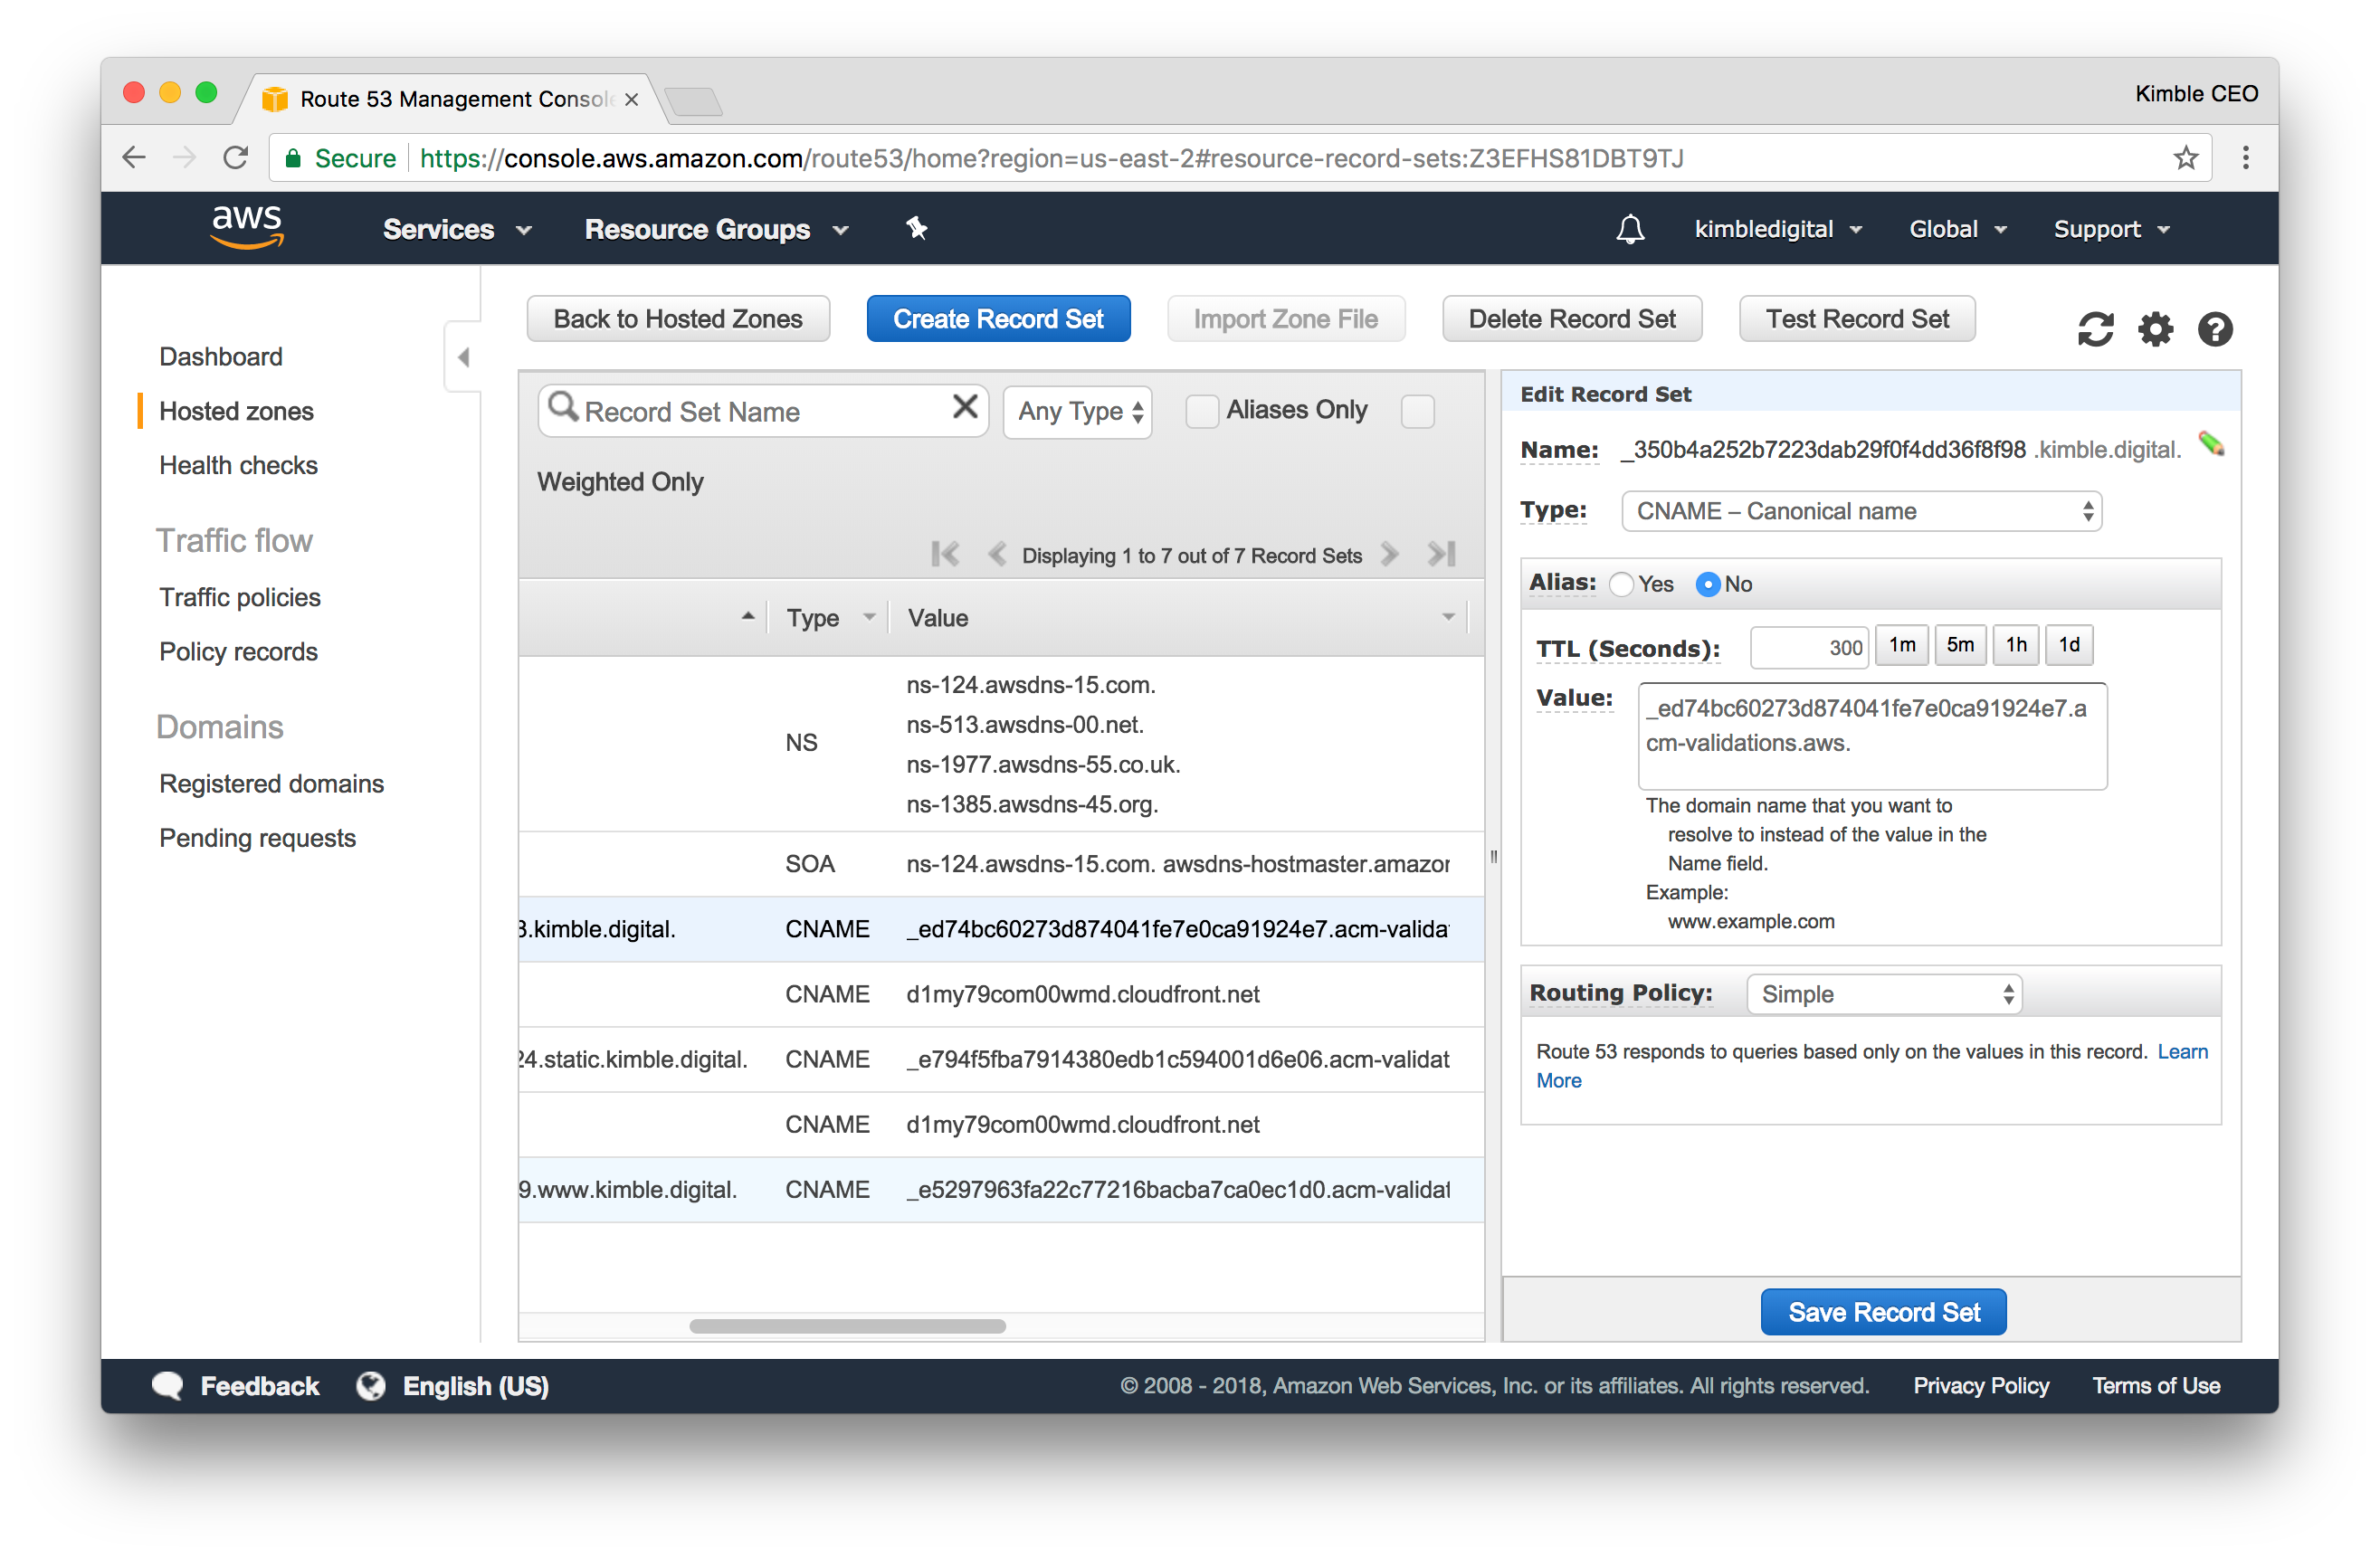Open Health checks in the sidebar
The image size is (2380, 1558).
(238, 466)
